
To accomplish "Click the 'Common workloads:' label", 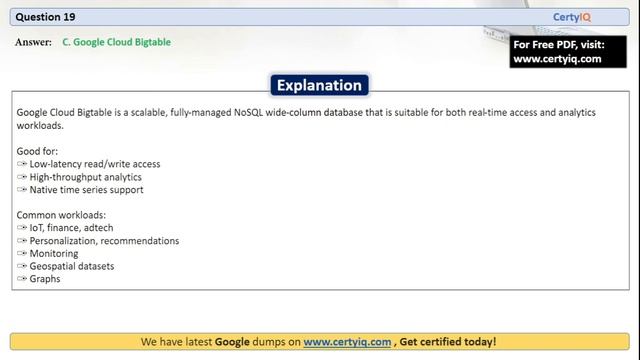I will pyautogui.click(x=61, y=215).
